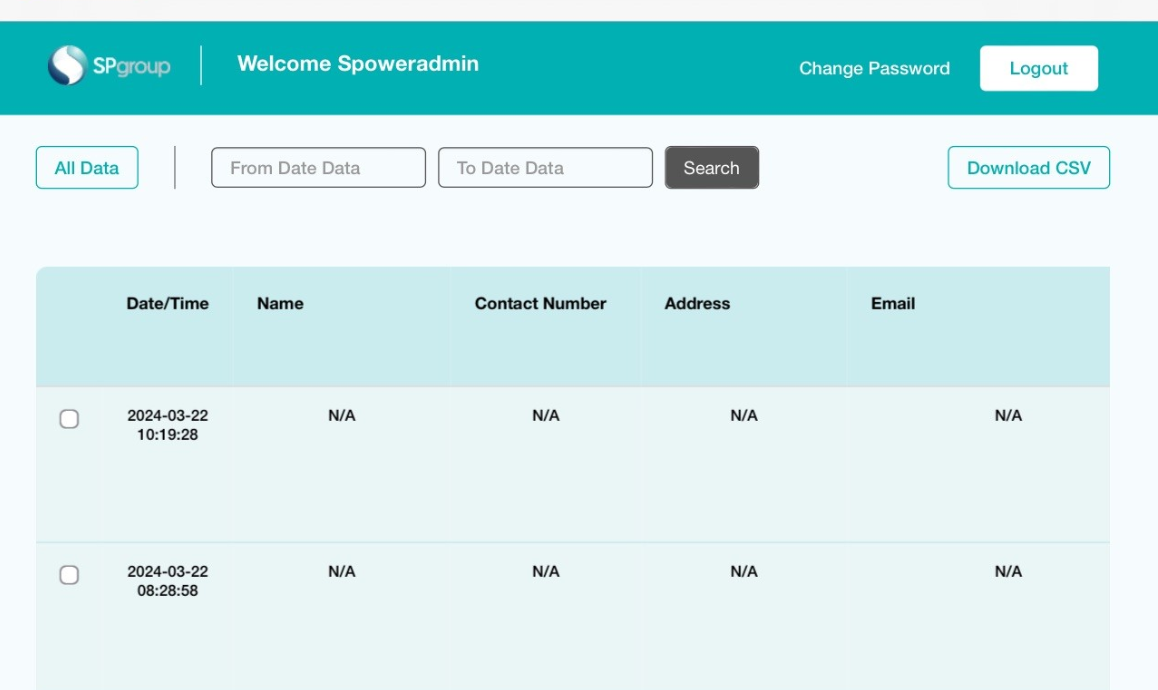The image size is (1158, 690).
Task: Click the SP Group logo
Action: coord(109,66)
